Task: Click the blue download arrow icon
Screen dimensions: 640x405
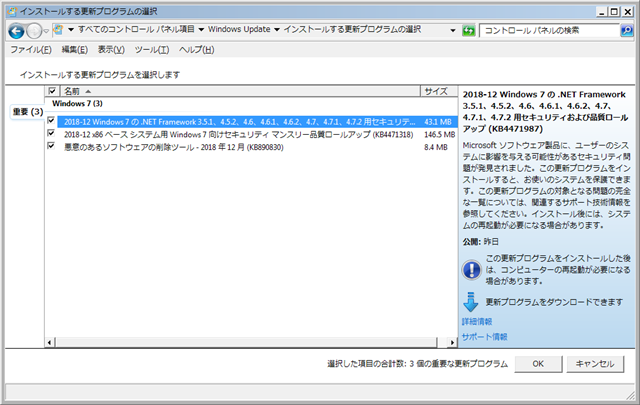Action: tap(471, 302)
